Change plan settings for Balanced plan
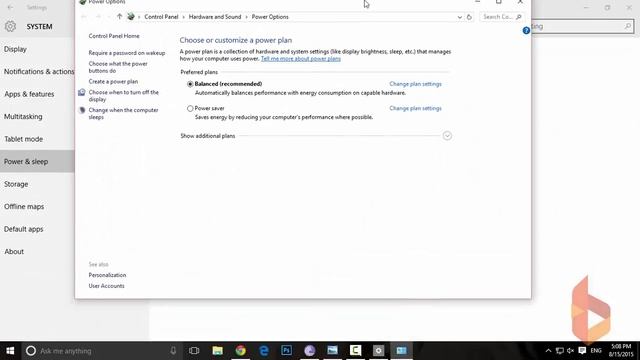The image size is (640, 360). click(415, 84)
